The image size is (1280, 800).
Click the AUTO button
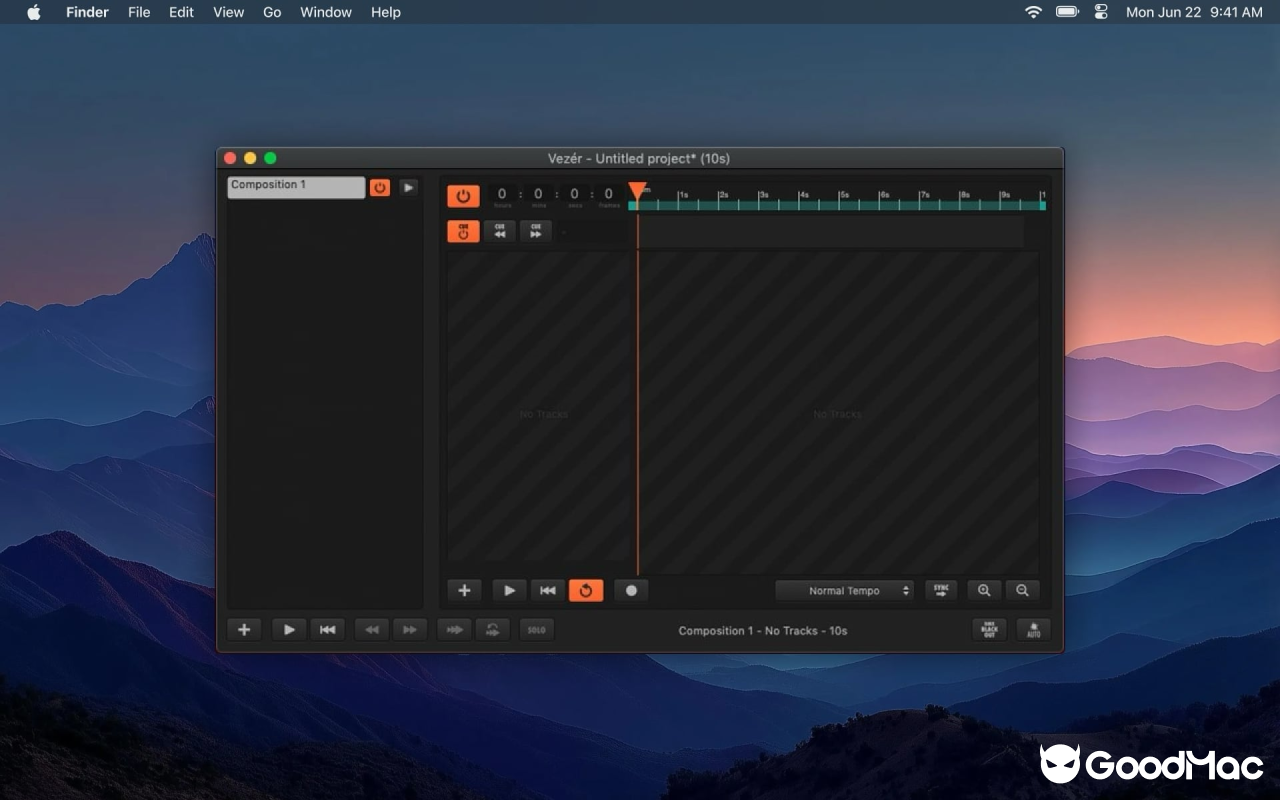[x=1034, y=629]
